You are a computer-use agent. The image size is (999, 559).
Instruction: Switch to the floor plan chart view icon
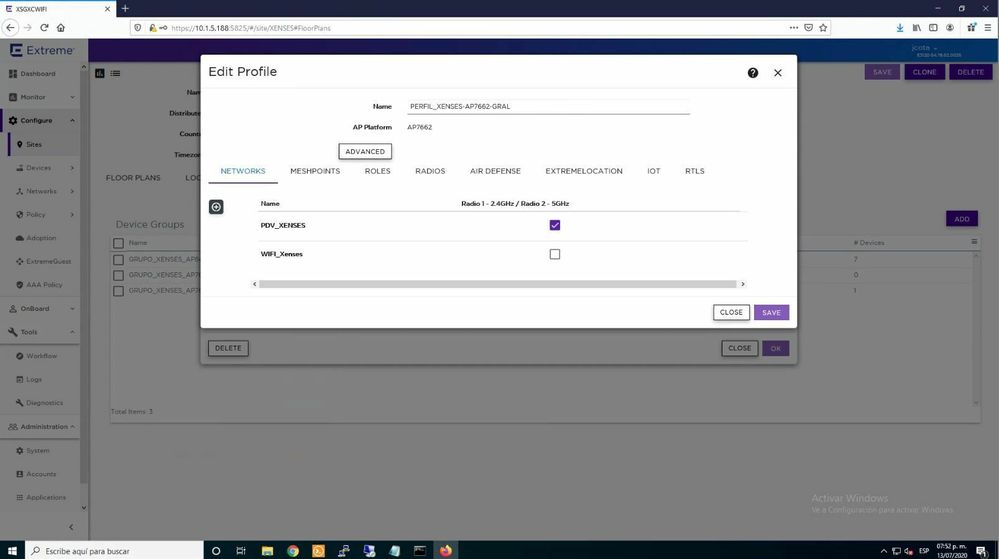[x=100, y=73]
